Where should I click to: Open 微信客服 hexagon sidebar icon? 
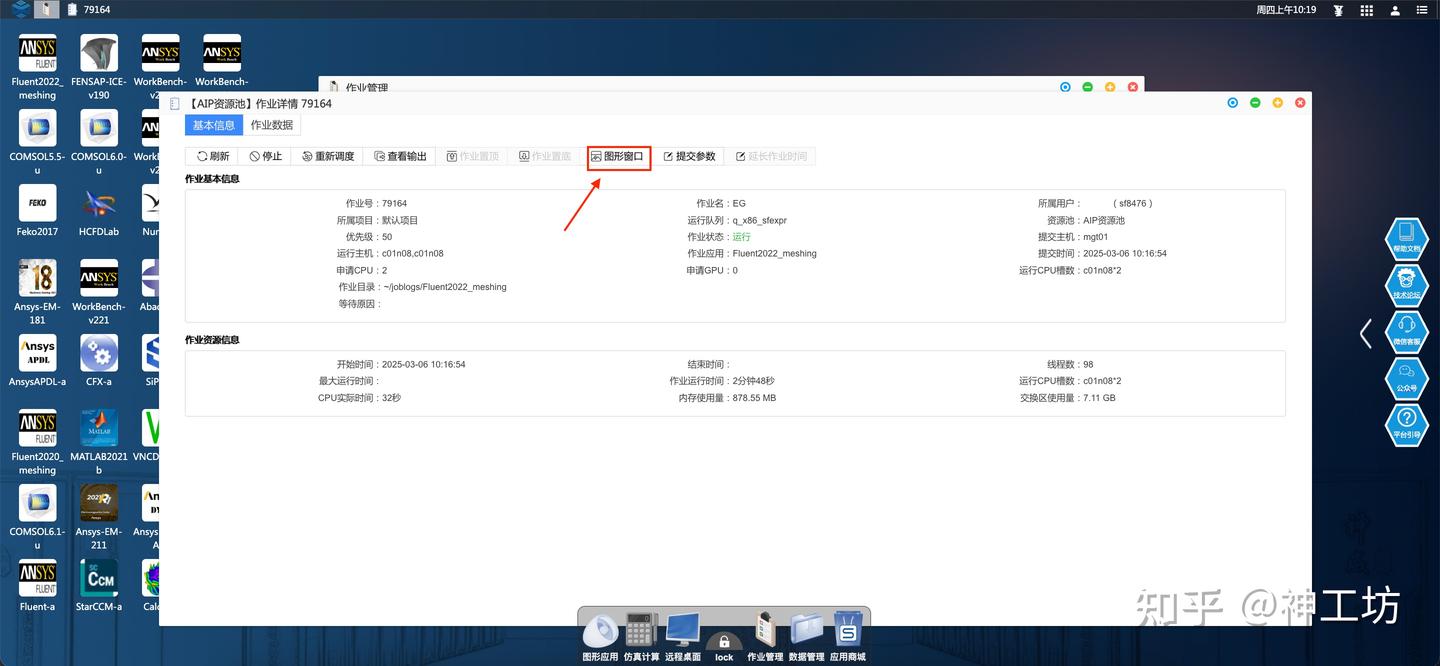coord(1406,330)
